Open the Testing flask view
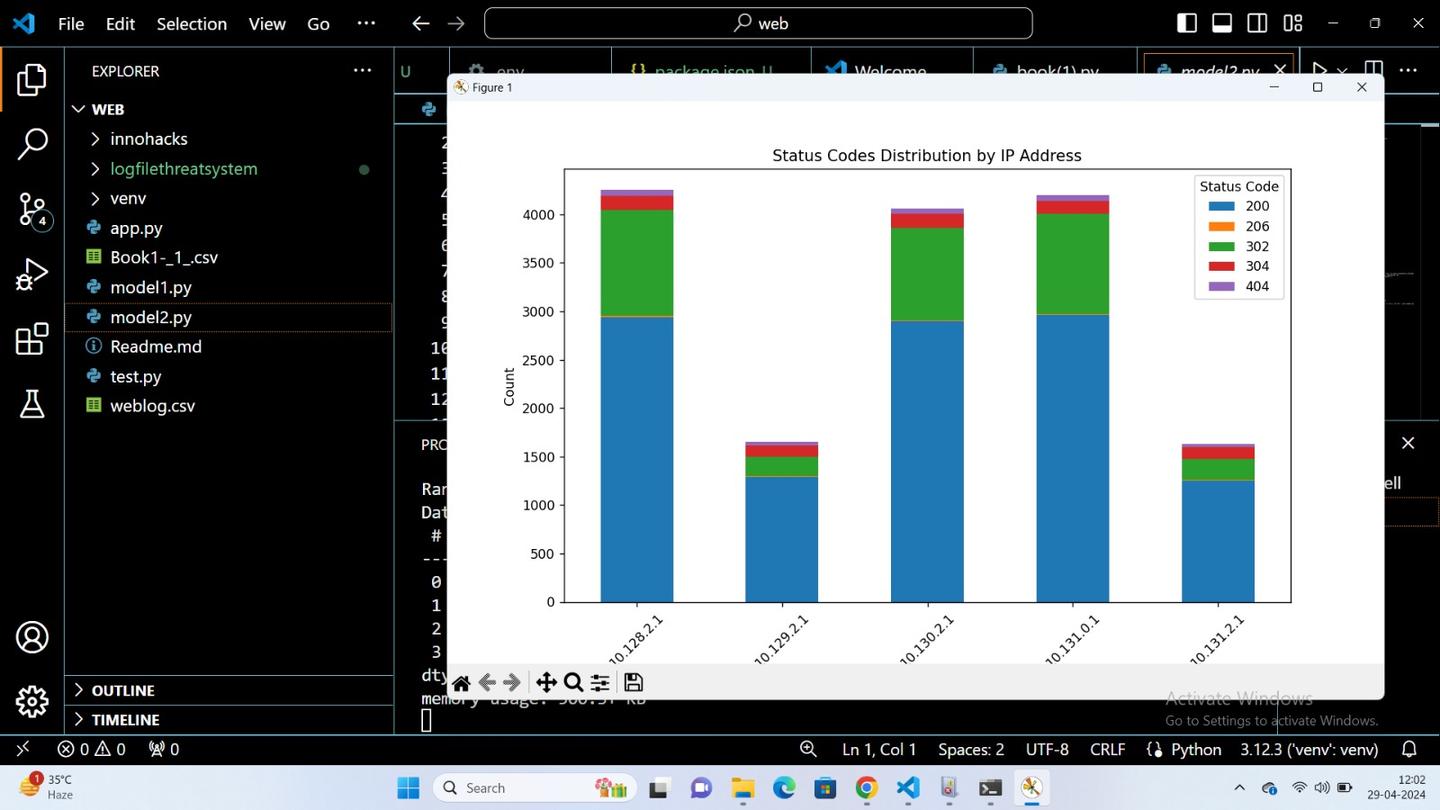This screenshot has height=810, width=1440. (32, 404)
